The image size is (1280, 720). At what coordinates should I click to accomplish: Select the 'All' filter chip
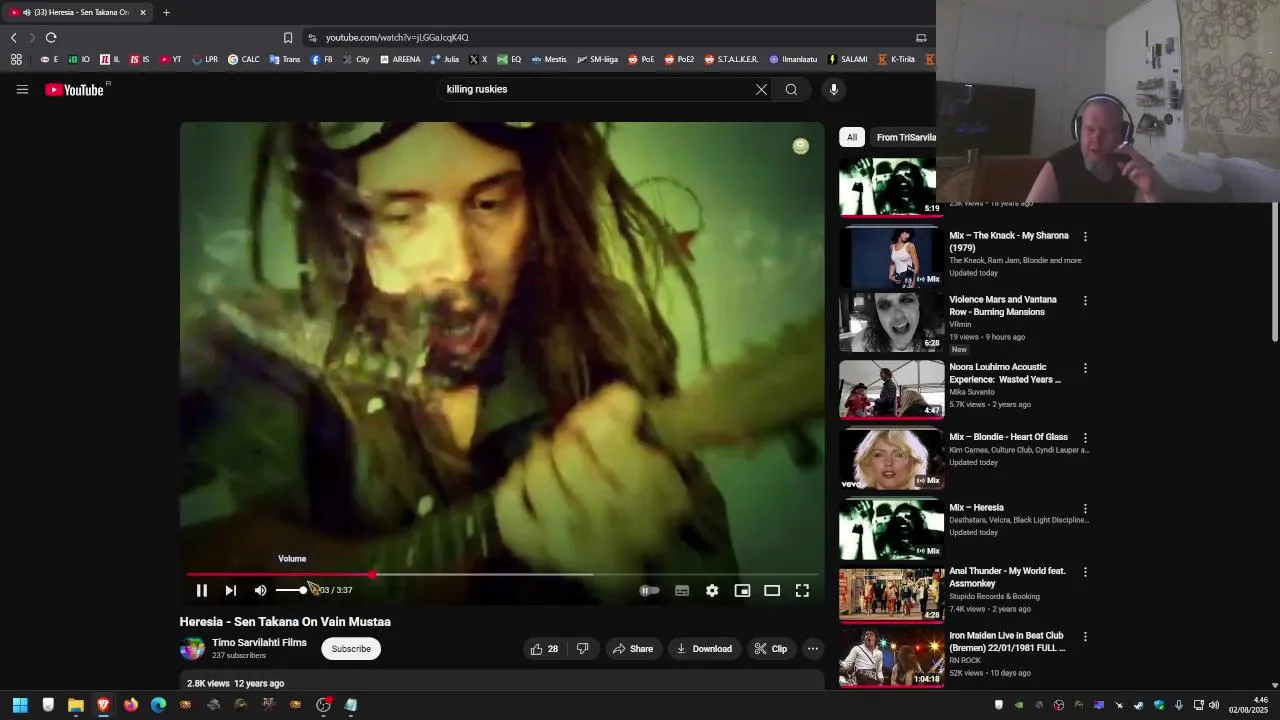click(x=852, y=137)
